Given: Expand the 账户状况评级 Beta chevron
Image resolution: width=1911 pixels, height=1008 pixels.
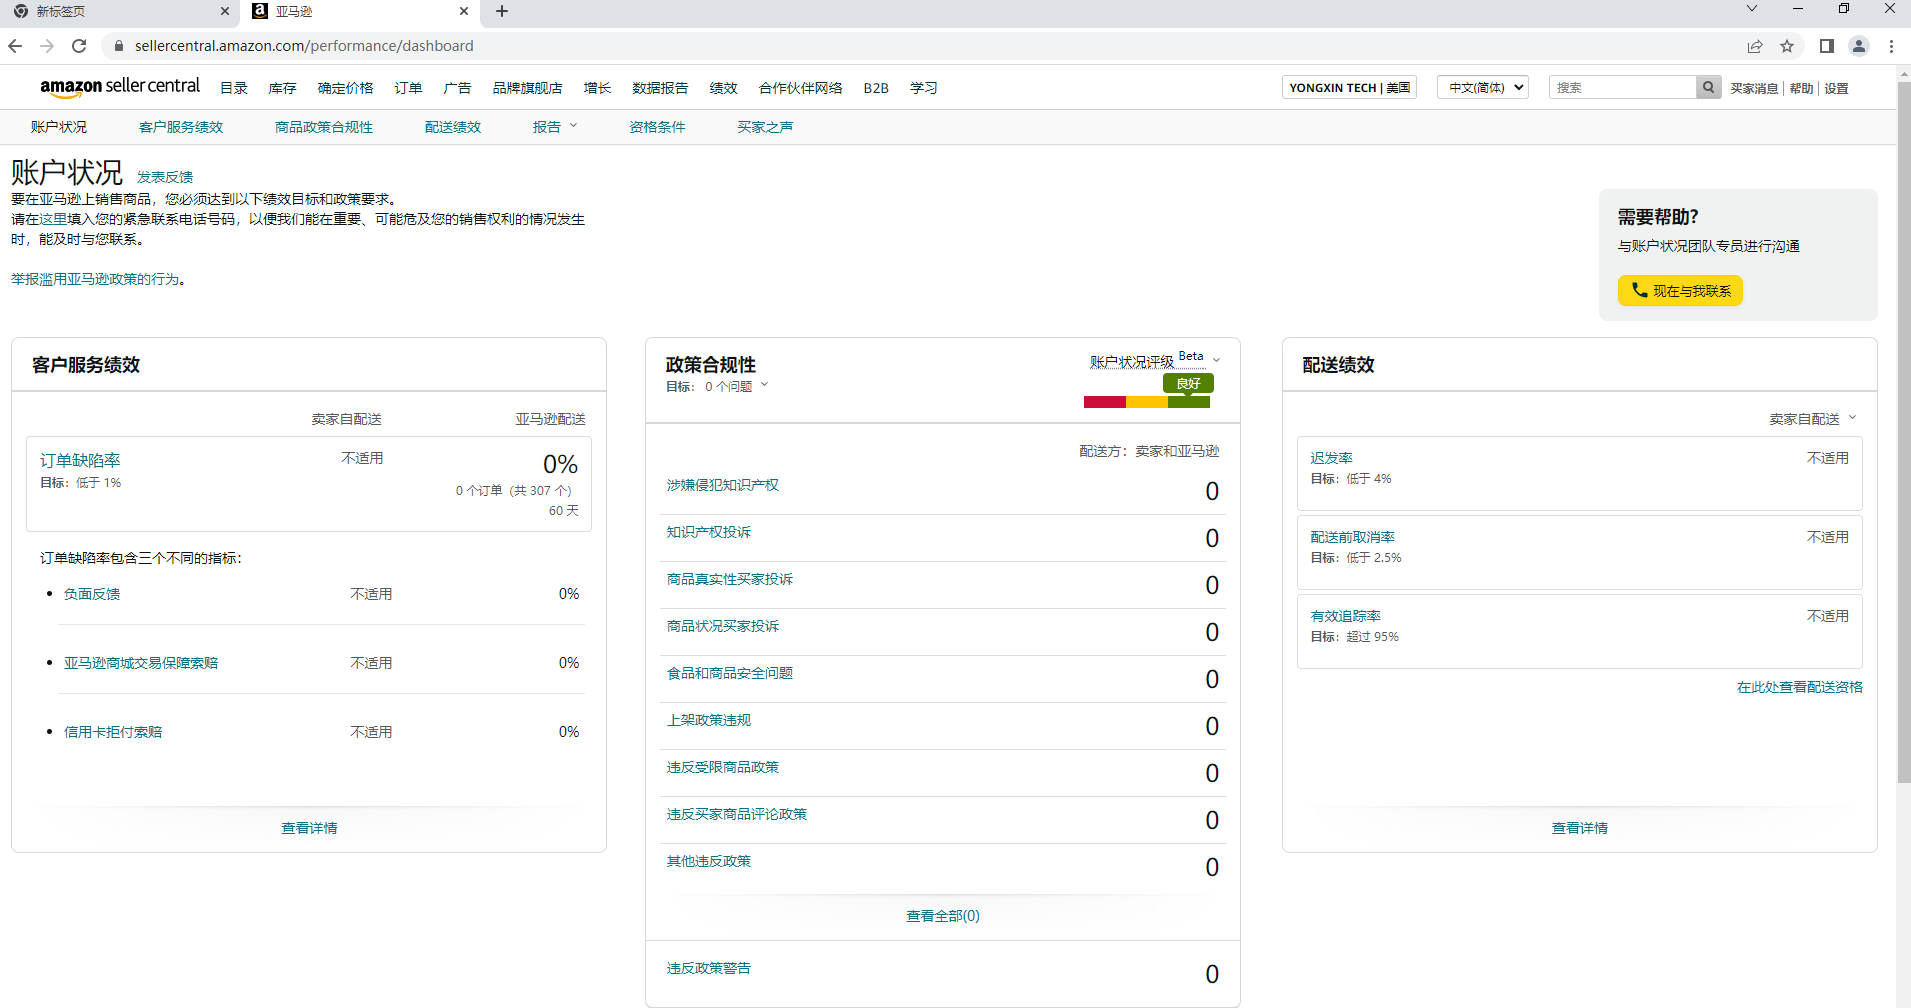Looking at the screenshot, I should coord(1216,359).
